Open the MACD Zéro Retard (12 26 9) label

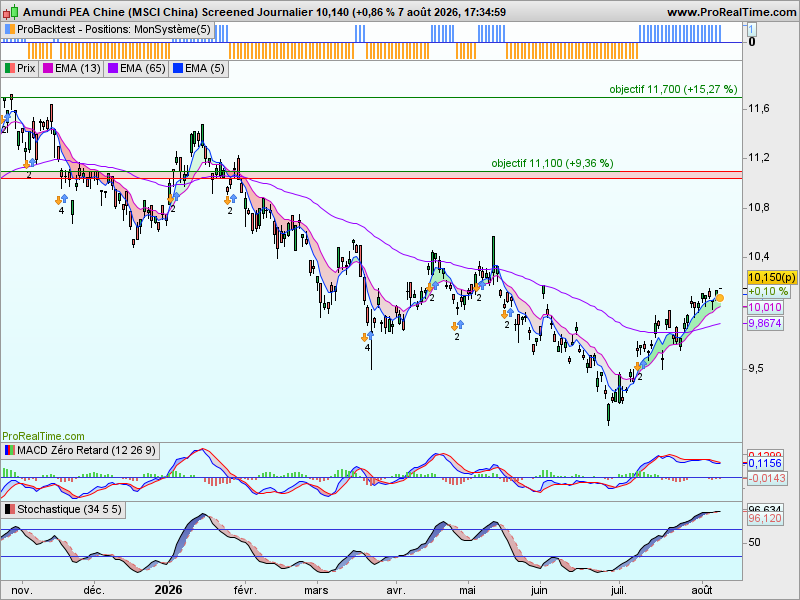[x=81, y=451]
